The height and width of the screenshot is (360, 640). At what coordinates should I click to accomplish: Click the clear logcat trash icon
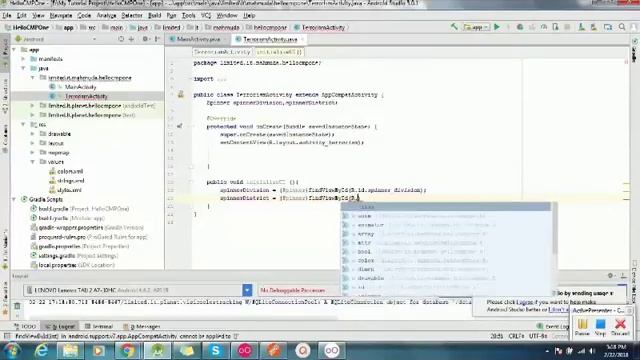17,305
